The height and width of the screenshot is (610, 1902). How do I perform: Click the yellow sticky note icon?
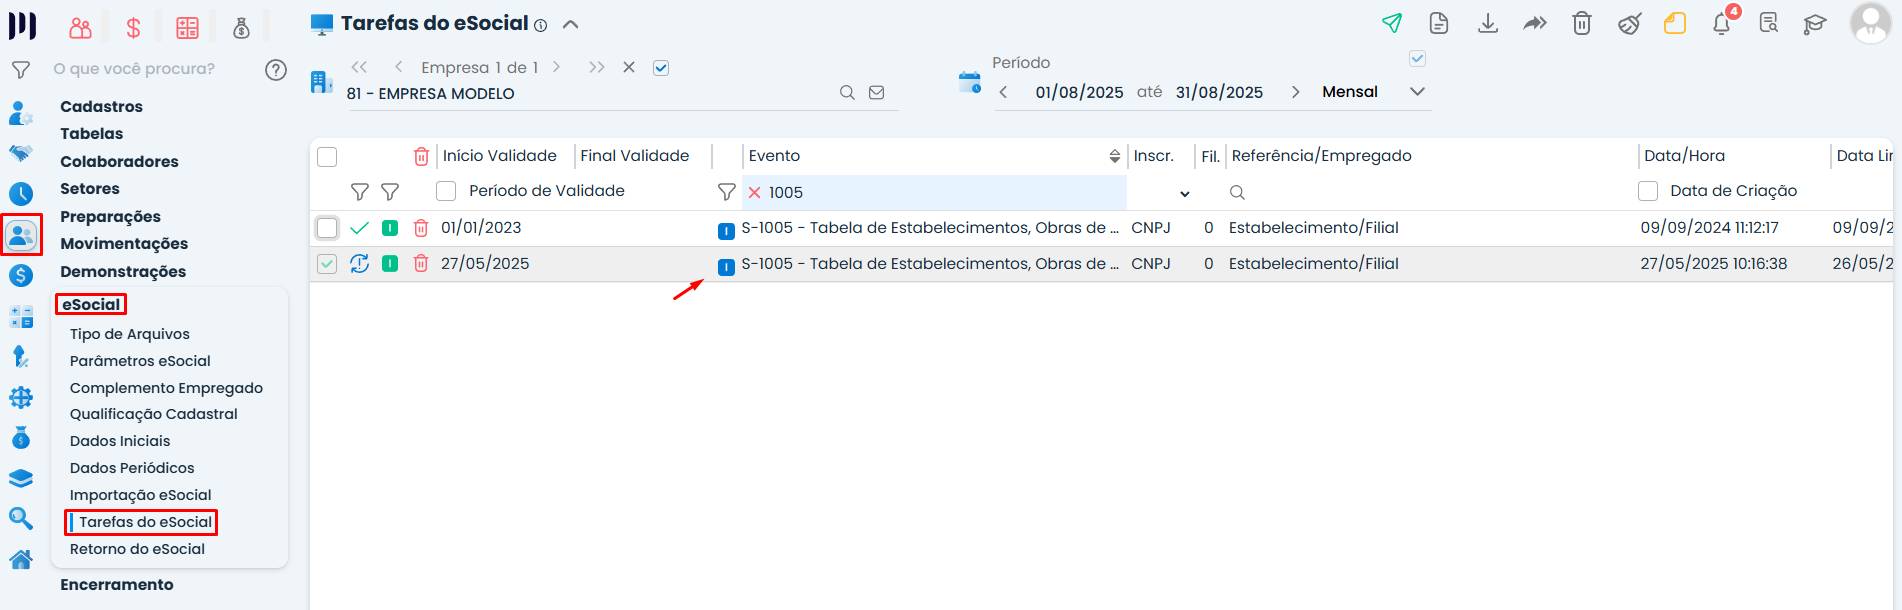click(x=1675, y=23)
